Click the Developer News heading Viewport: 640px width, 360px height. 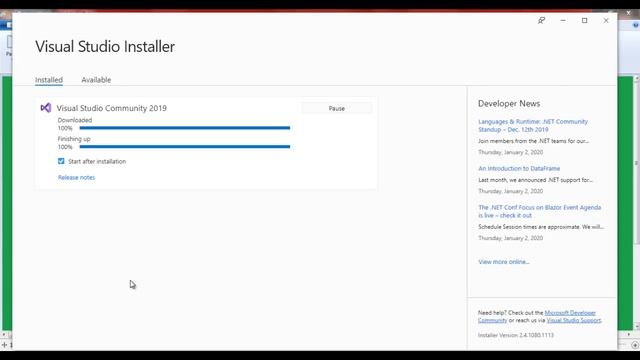tap(509, 104)
